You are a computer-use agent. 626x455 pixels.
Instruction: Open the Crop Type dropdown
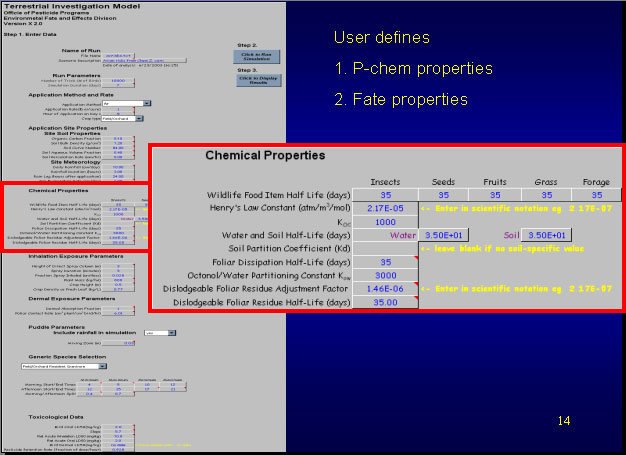139,119
